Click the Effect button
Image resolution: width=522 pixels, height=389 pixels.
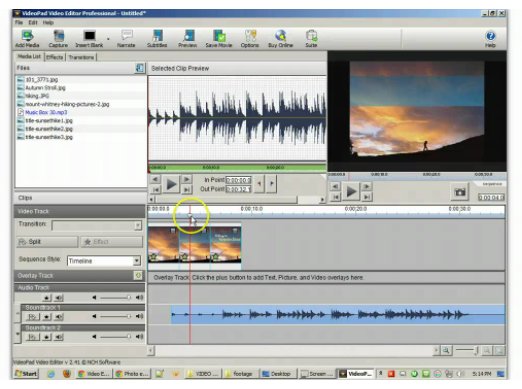pyautogui.click(x=111, y=242)
